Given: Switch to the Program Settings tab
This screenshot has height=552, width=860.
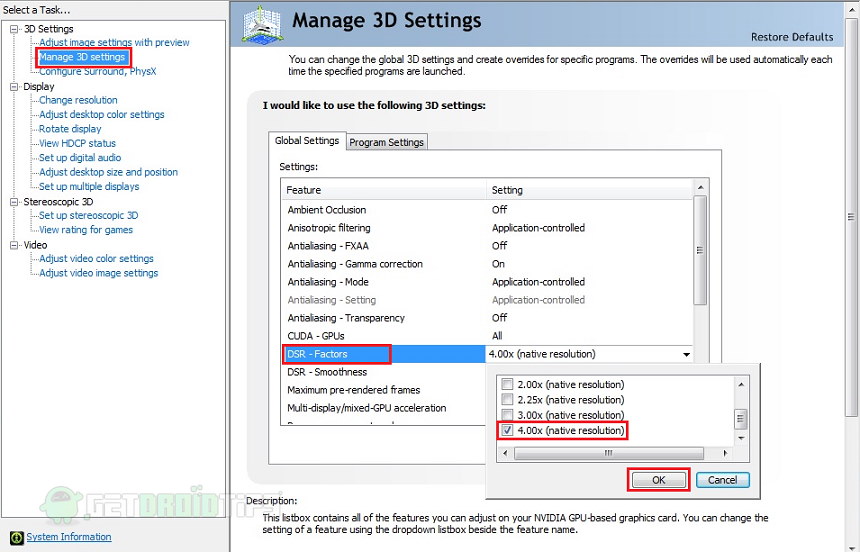Looking at the screenshot, I should coord(387,142).
